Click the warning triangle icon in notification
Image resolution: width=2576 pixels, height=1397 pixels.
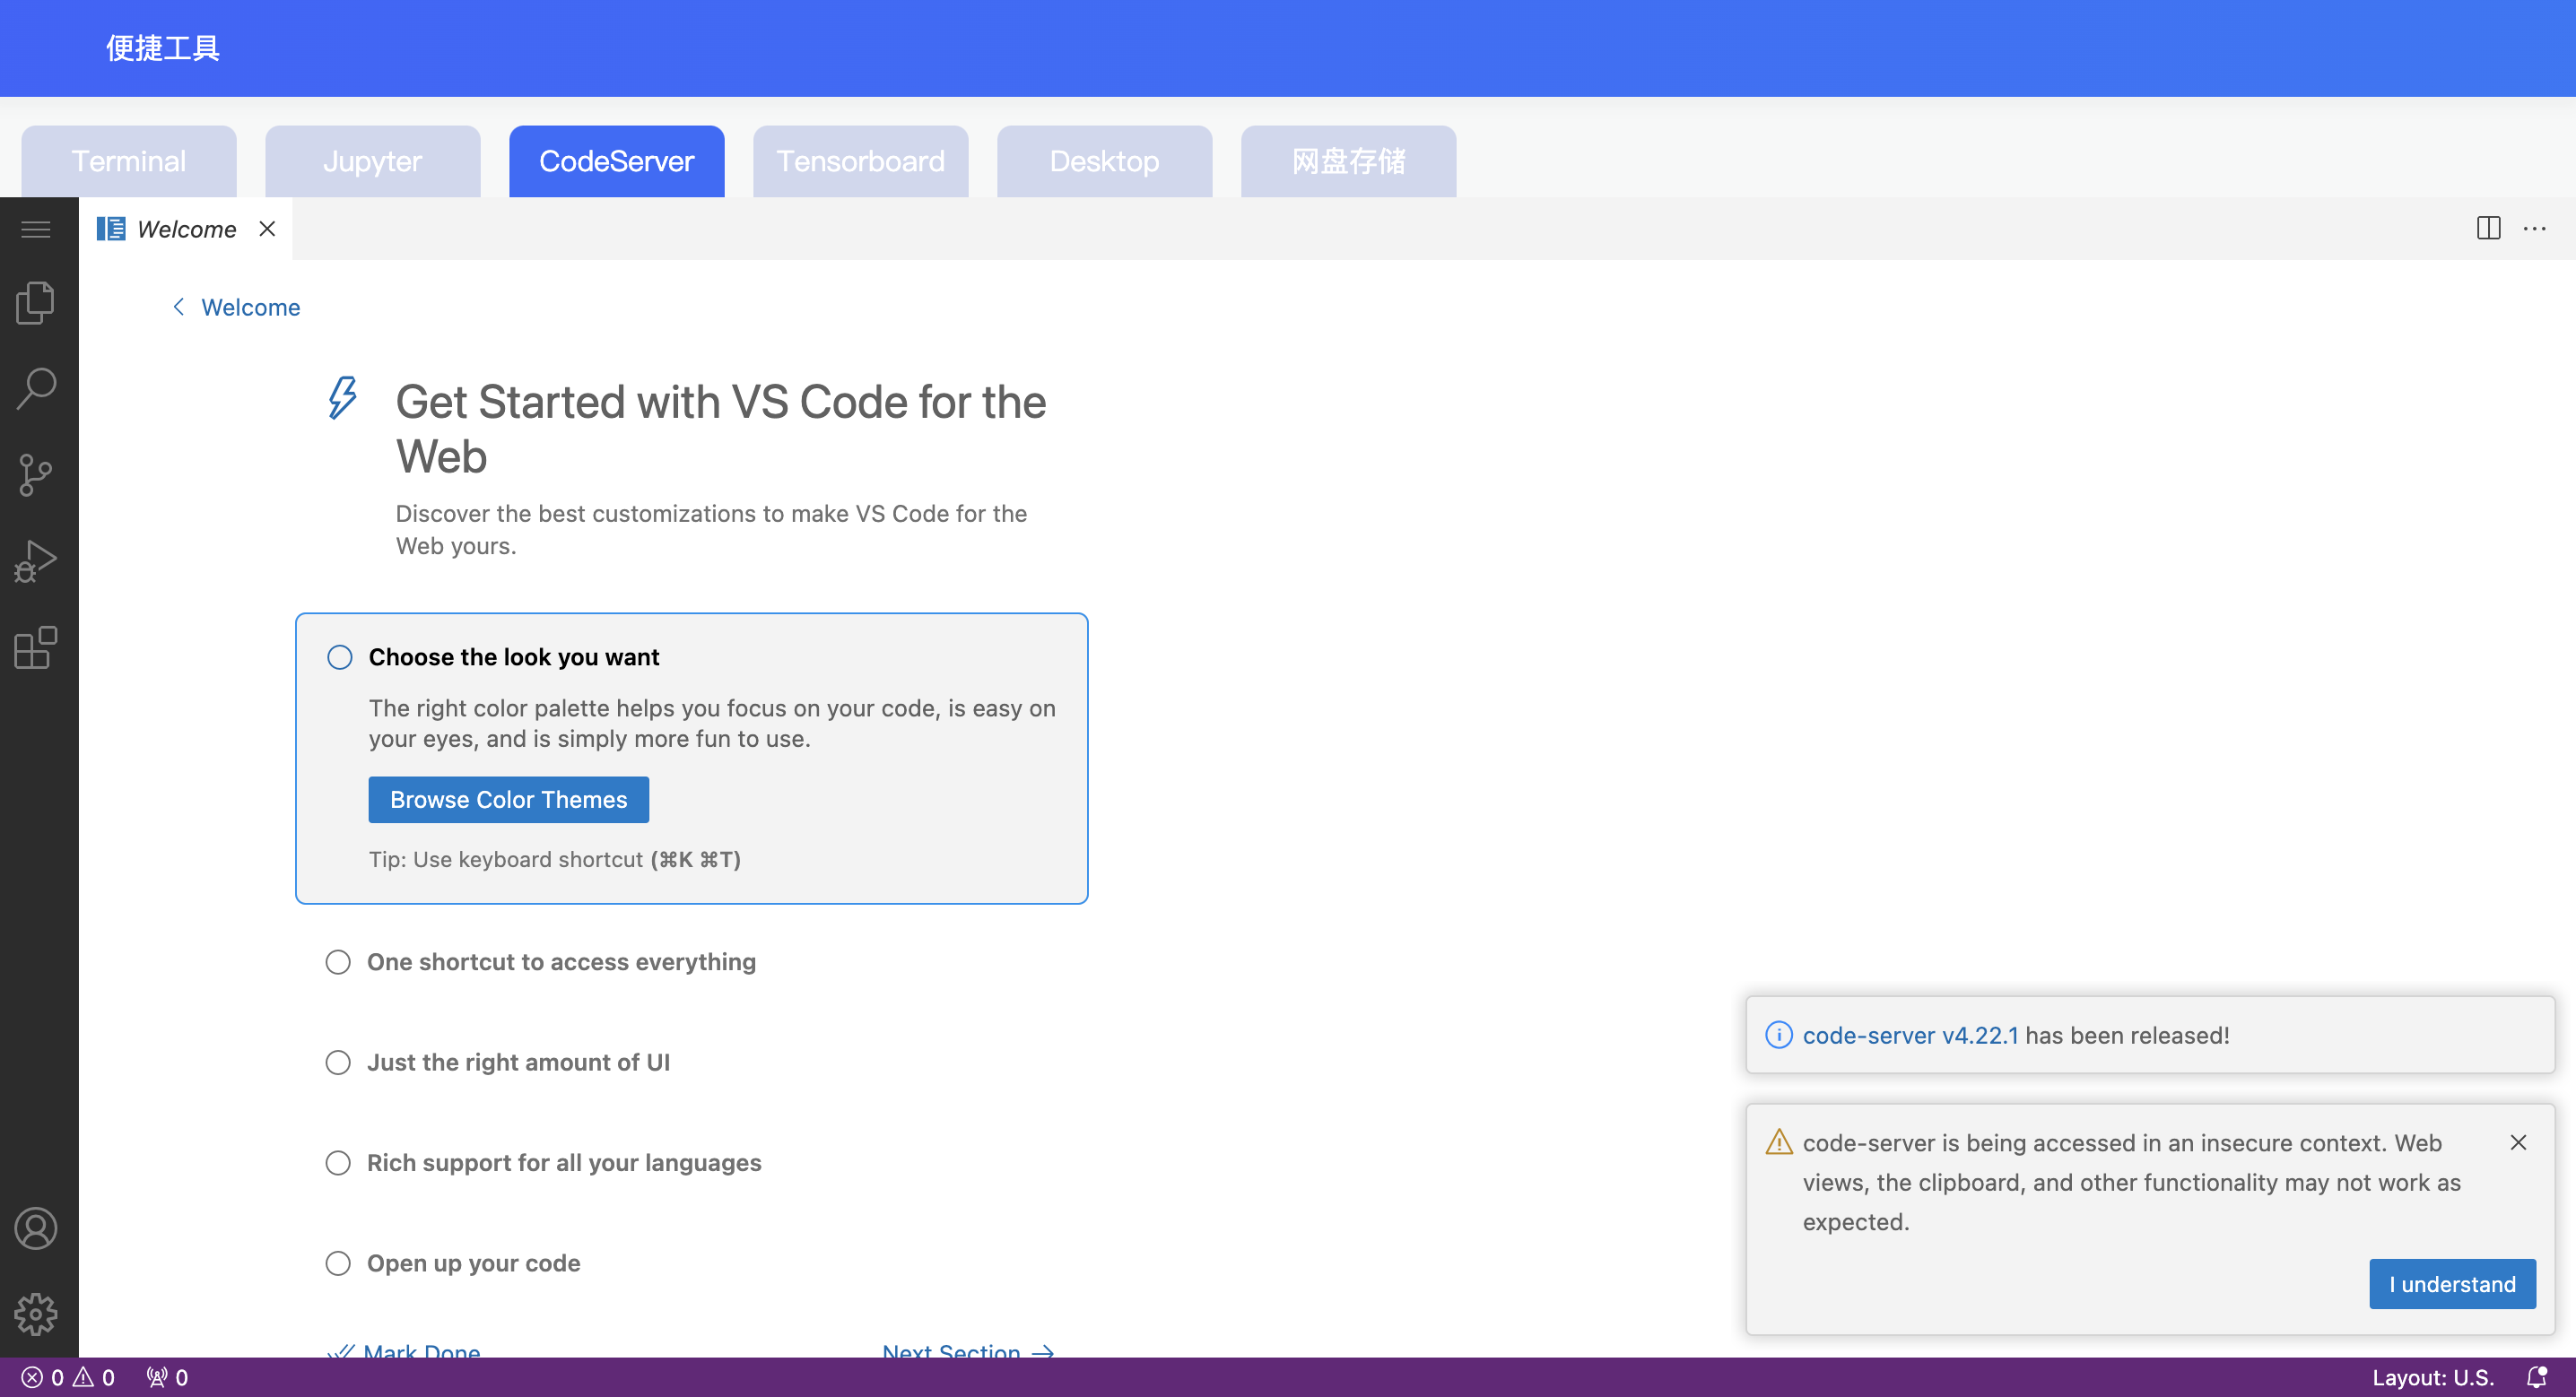click(x=1778, y=1142)
